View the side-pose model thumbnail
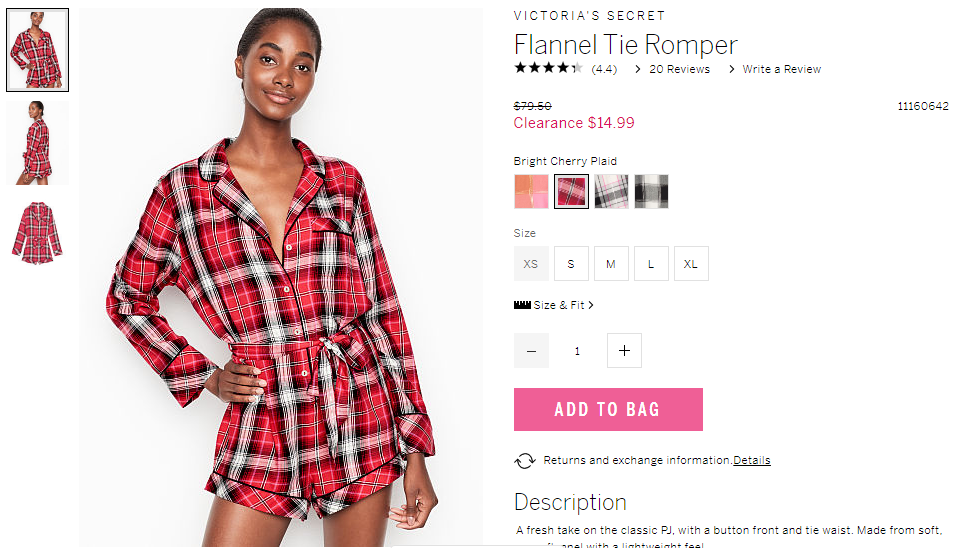The image size is (955, 548). (x=37, y=142)
